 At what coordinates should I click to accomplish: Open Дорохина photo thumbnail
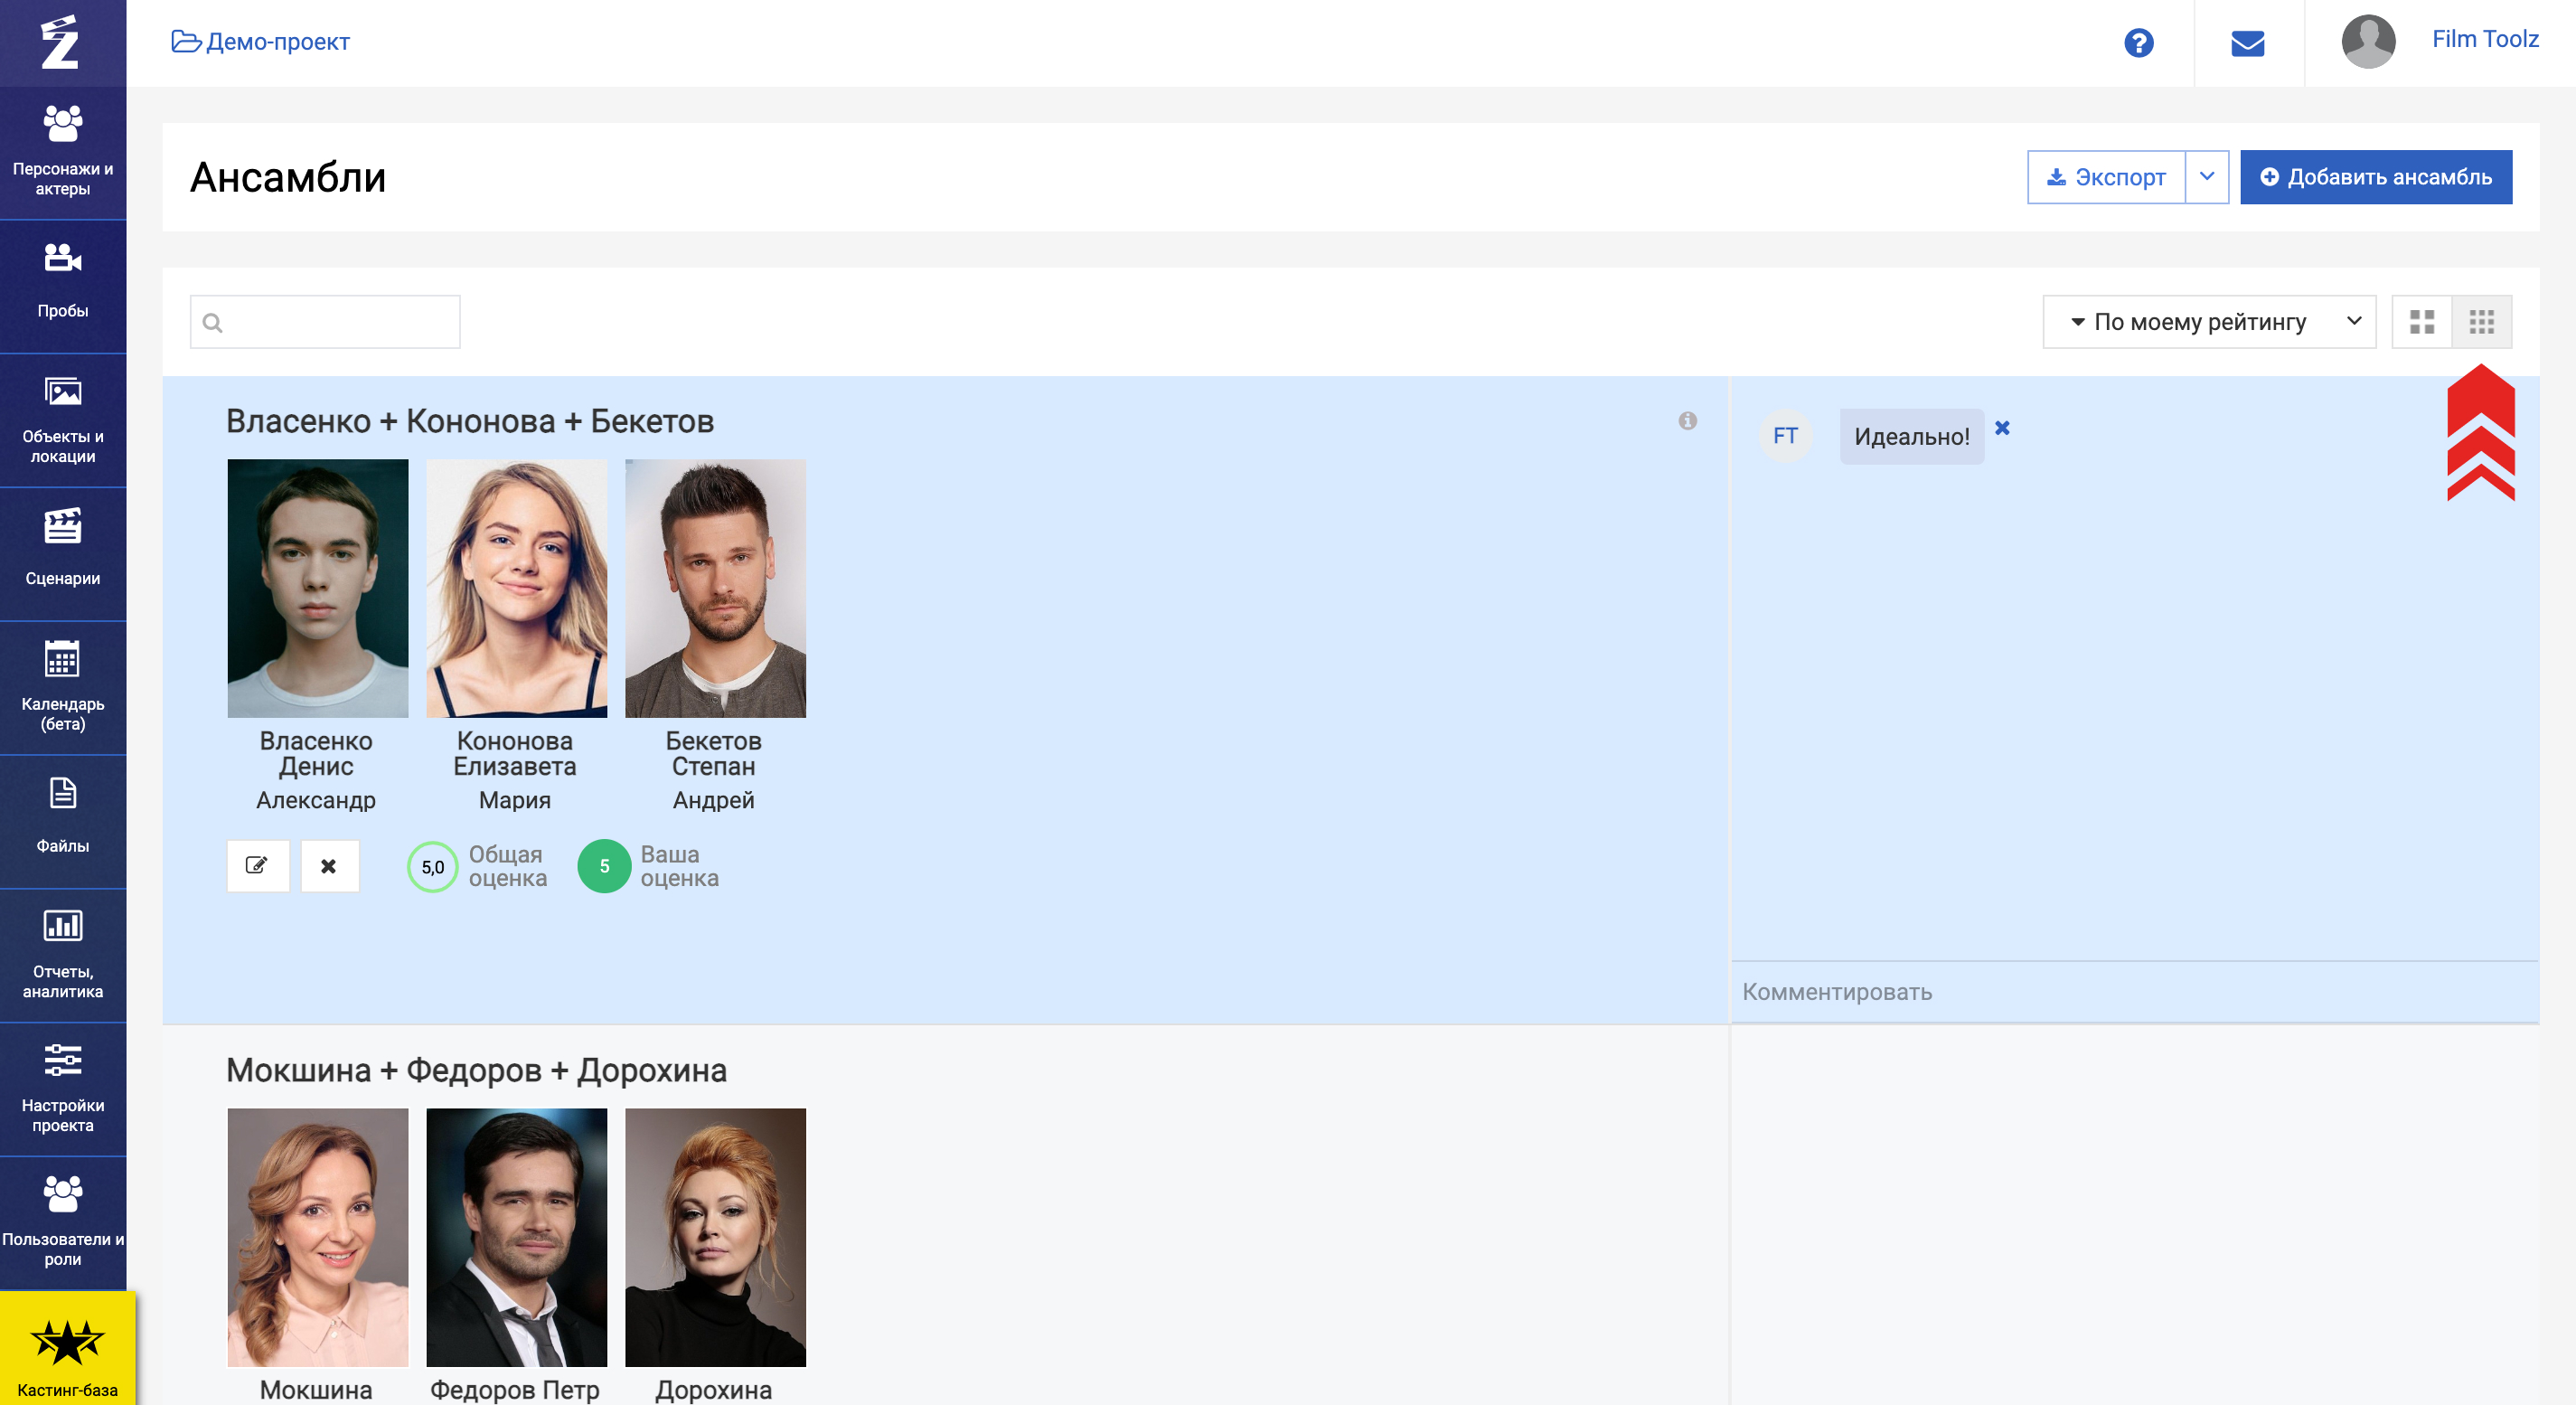click(x=715, y=1237)
